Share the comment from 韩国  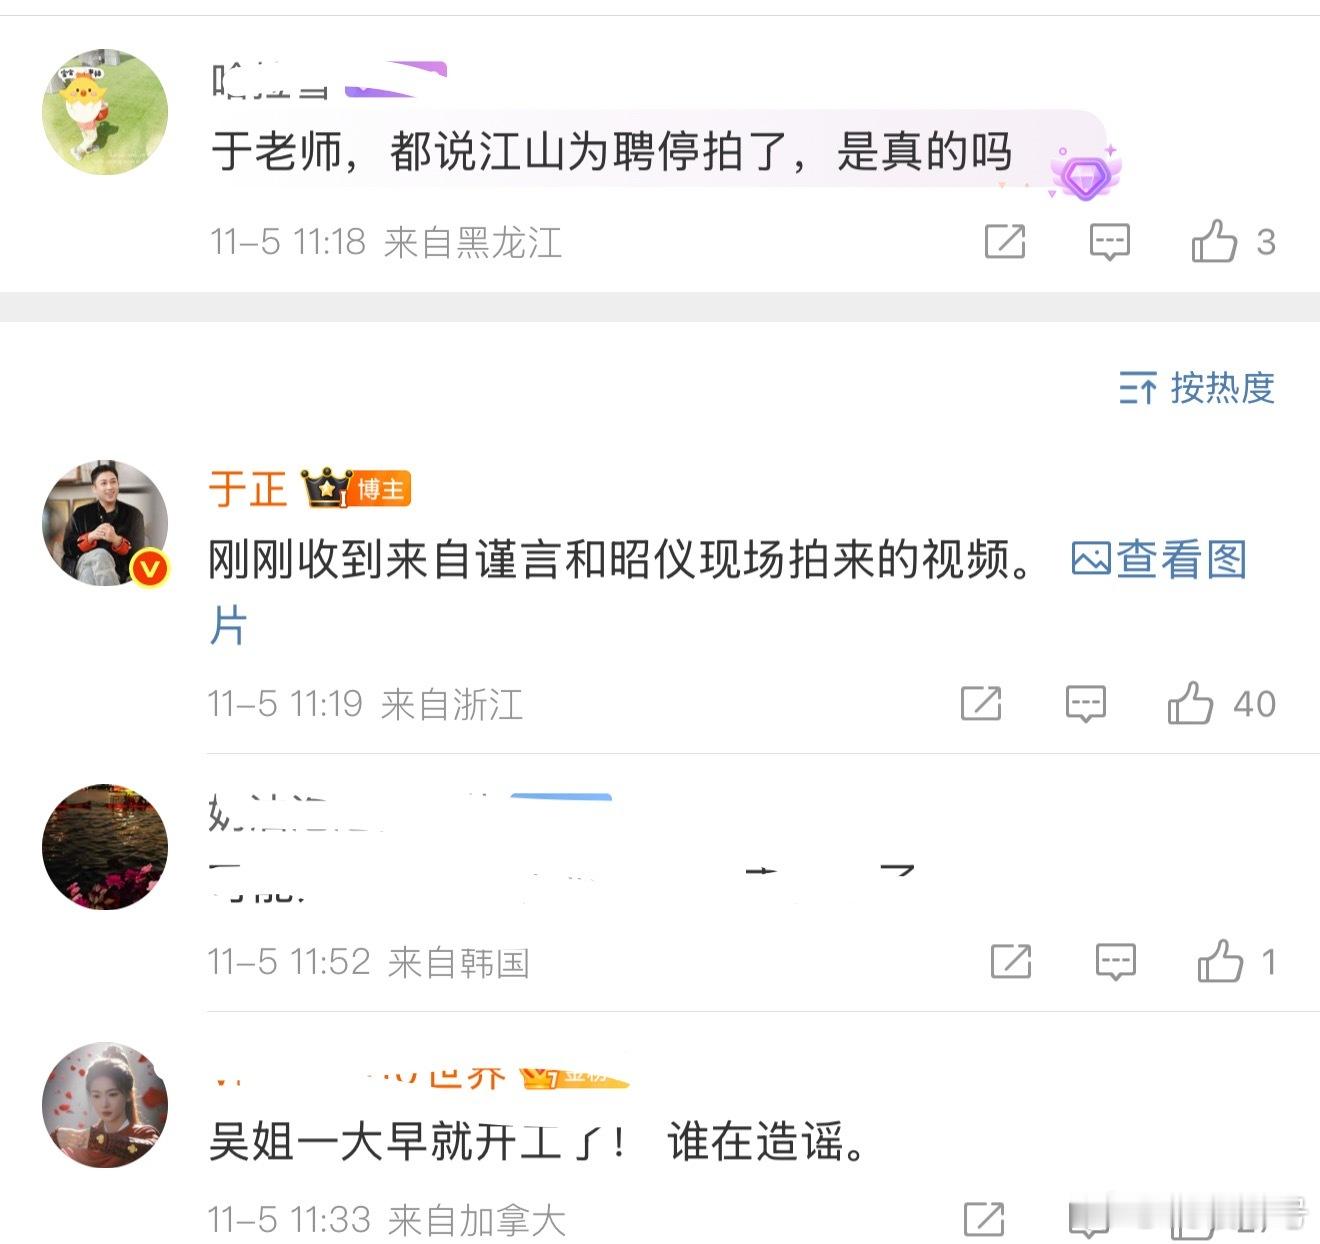[1011, 962]
